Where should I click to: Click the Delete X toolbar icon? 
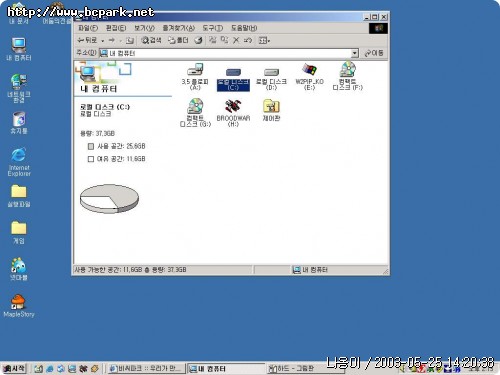point(236,40)
